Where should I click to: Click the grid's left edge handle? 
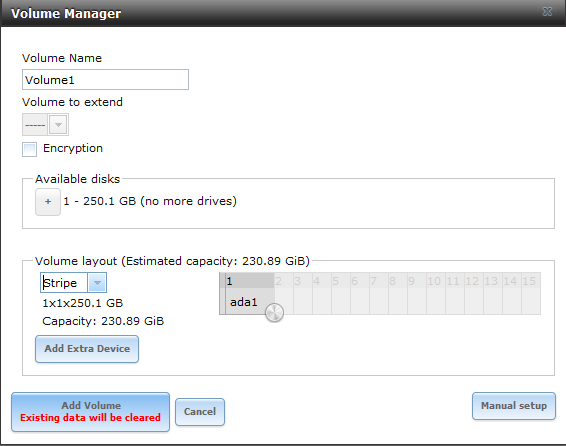coord(222,293)
